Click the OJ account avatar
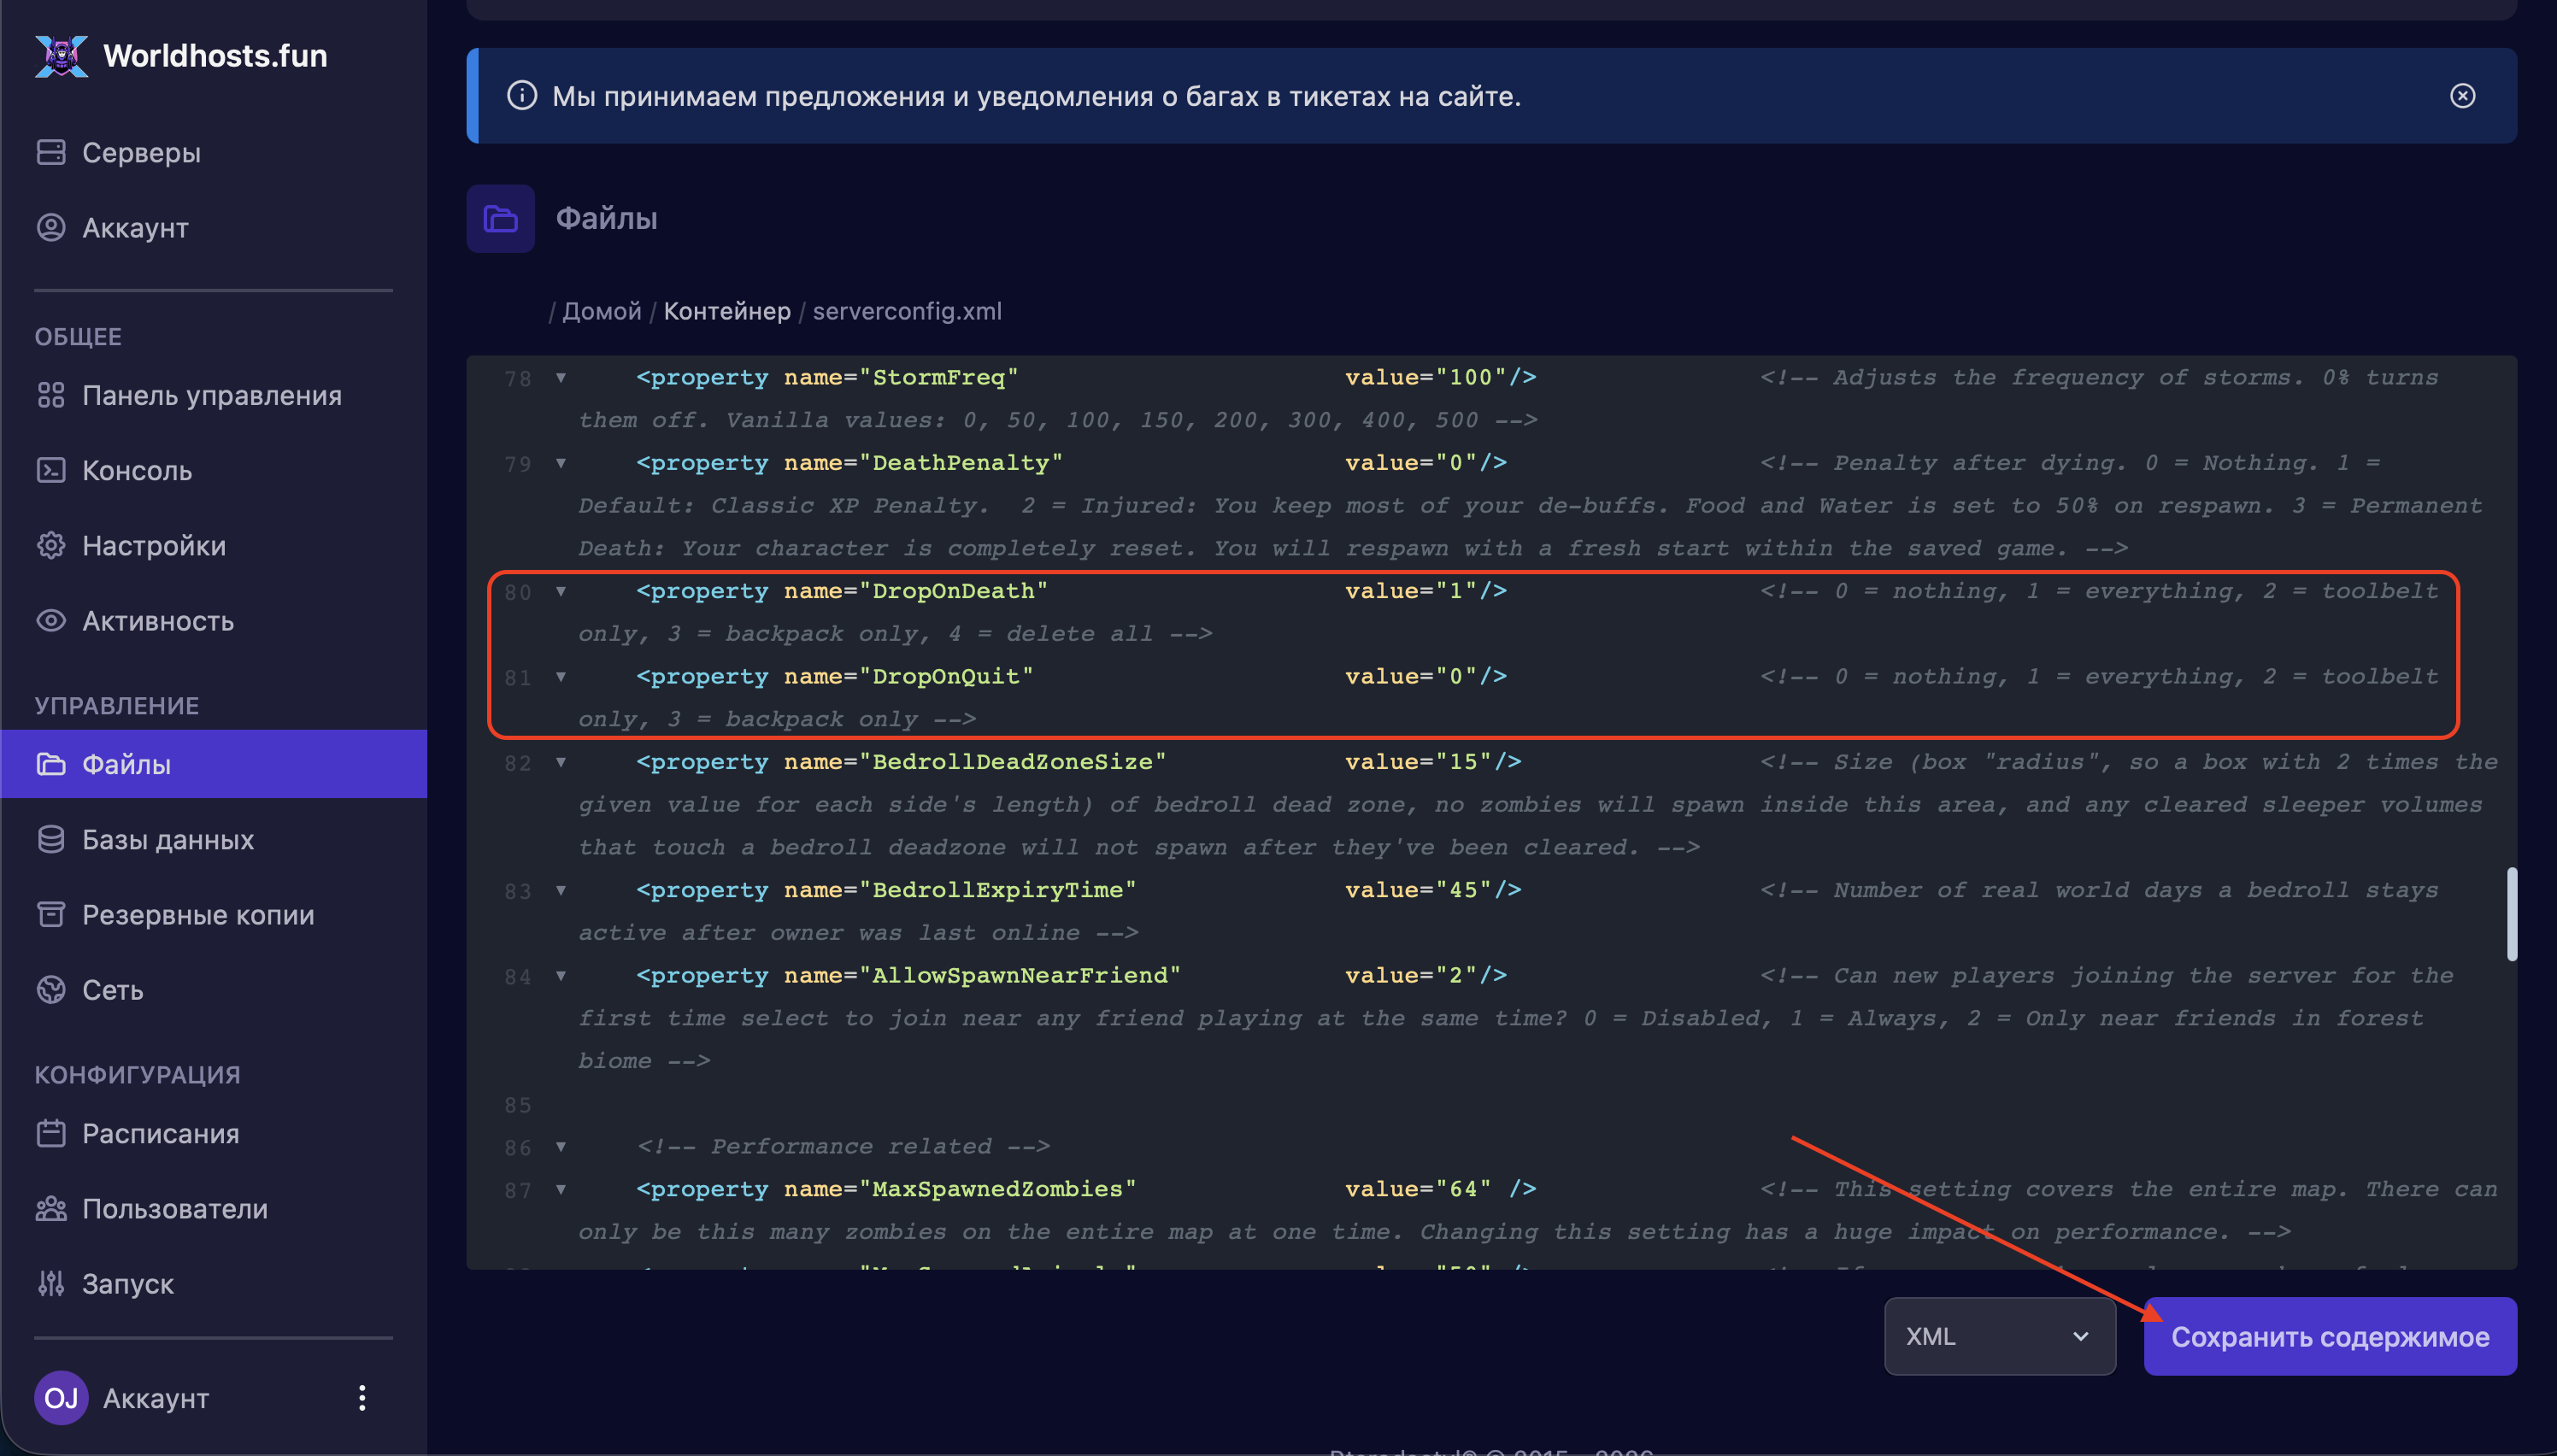Image resolution: width=2557 pixels, height=1456 pixels. [x=61, y=1397]
